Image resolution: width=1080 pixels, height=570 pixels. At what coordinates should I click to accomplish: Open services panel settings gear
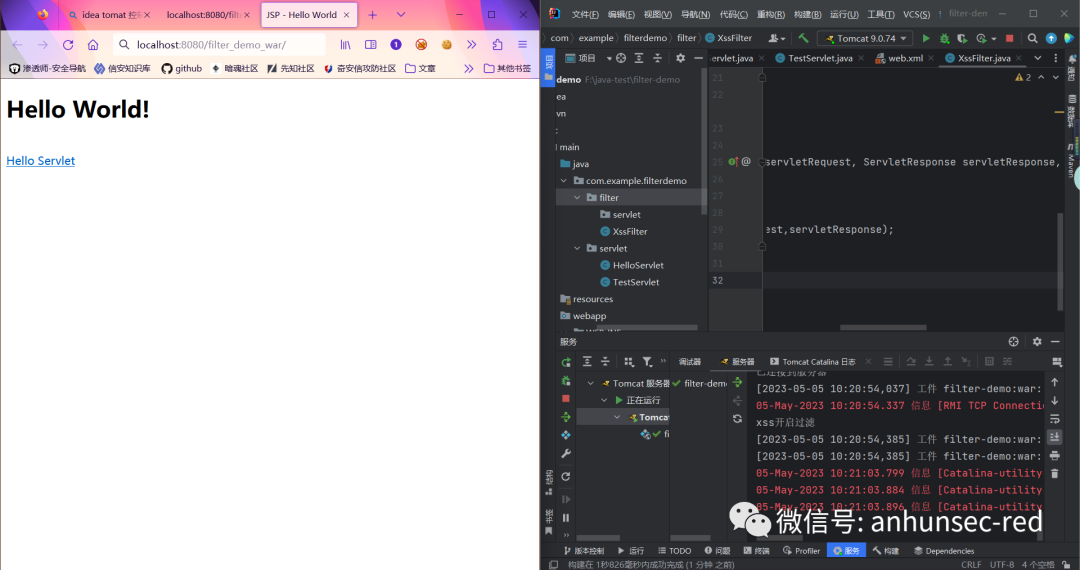(x=1037, y=341)
